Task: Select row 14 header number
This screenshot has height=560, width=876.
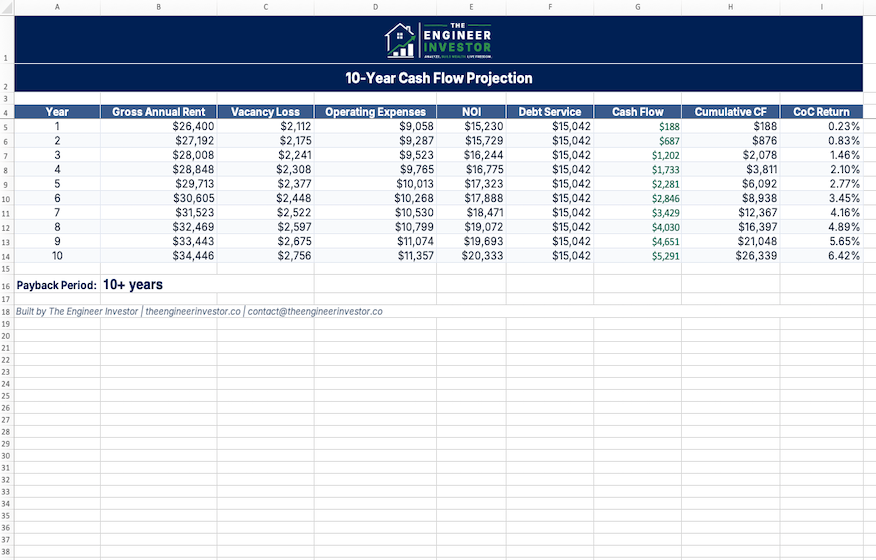Action: (x=6, y=257)
